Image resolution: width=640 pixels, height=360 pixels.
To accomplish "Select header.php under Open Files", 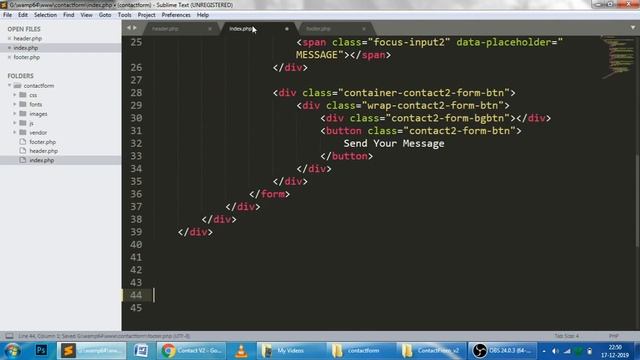I will point(28,38).
